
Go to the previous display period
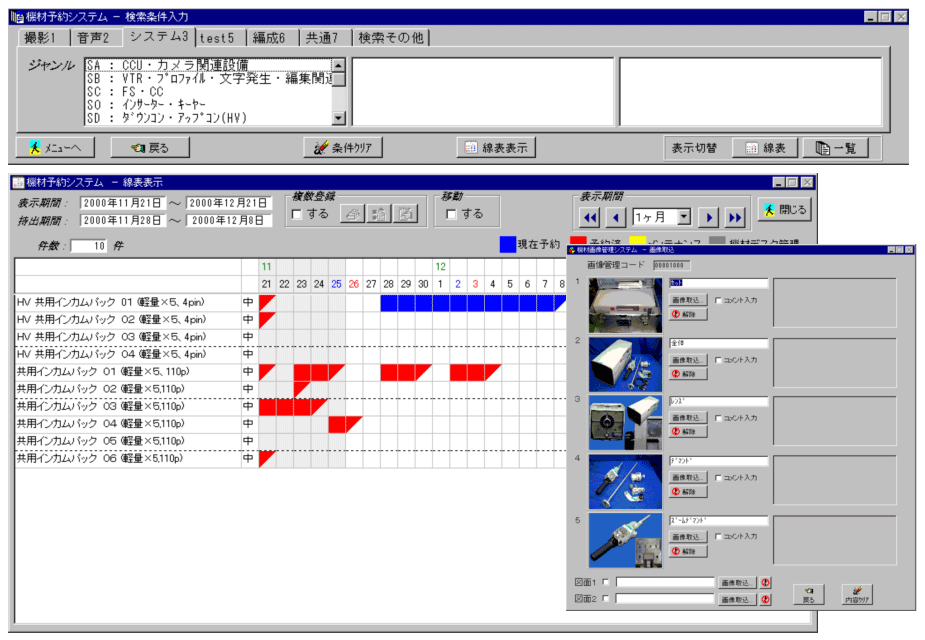[616, 217]
